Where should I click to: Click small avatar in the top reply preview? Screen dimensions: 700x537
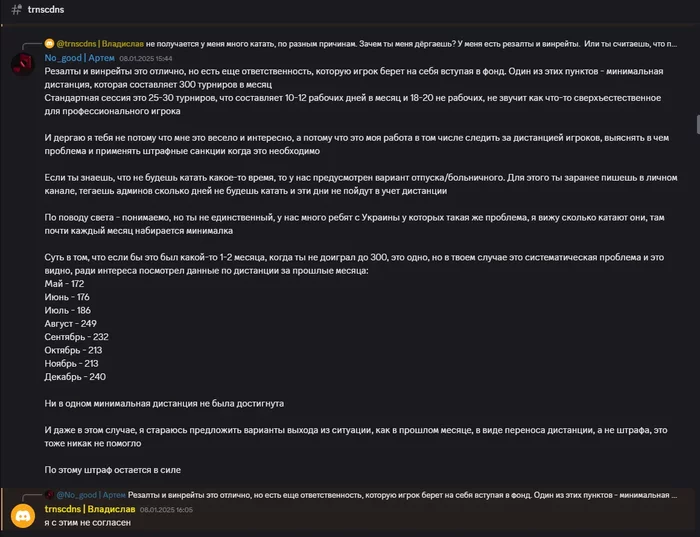(49, 44)
